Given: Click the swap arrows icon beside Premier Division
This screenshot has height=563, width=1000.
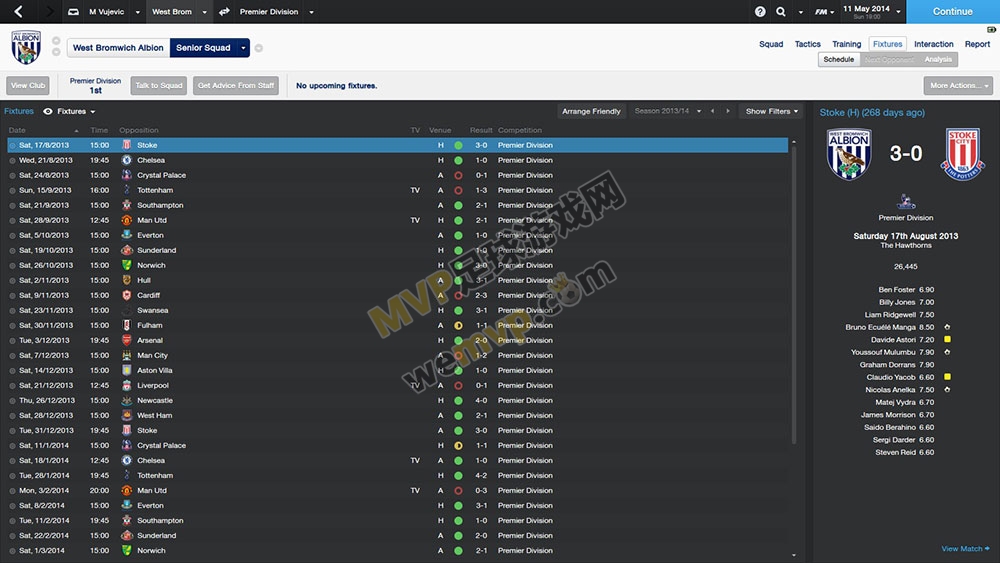Looking at the screenshot, I should 224,11.
